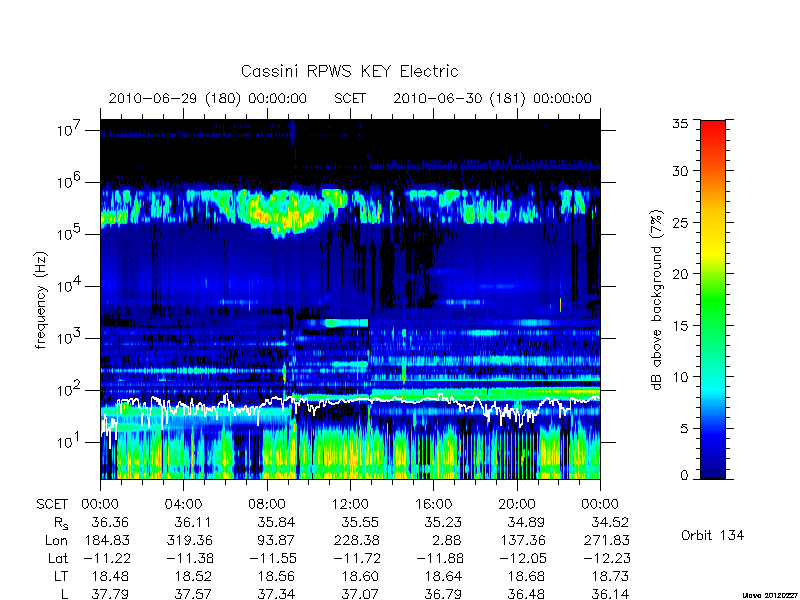Click the LT value '18.68'
800x600 pixels.
pos(526,576)
